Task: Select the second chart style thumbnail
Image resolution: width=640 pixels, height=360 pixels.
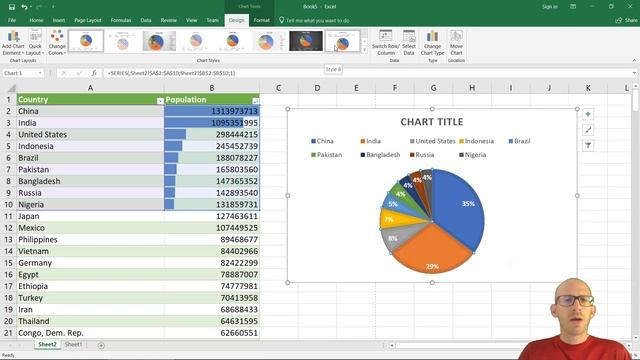Action: [x=122, y=41]
